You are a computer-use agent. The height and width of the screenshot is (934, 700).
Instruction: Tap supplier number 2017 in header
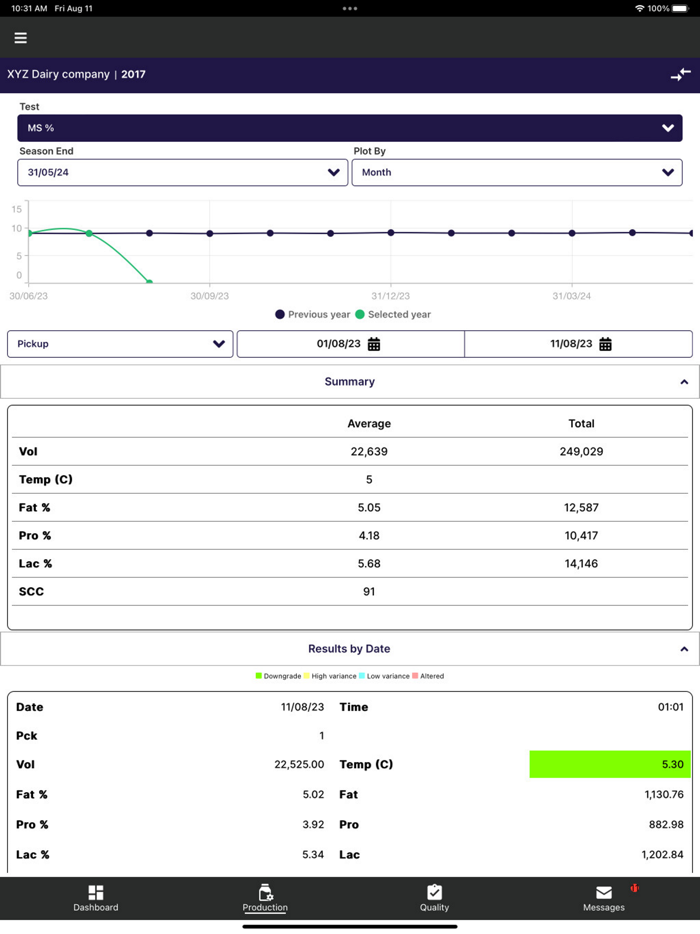click(x=133, y=74)
